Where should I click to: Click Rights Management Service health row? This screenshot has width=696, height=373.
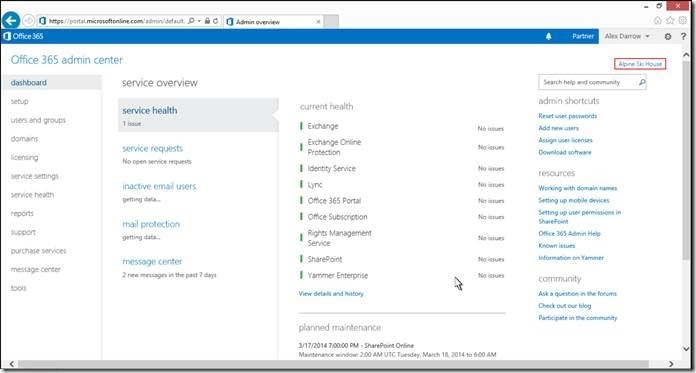pyautogui.click(x=402, y=238)
